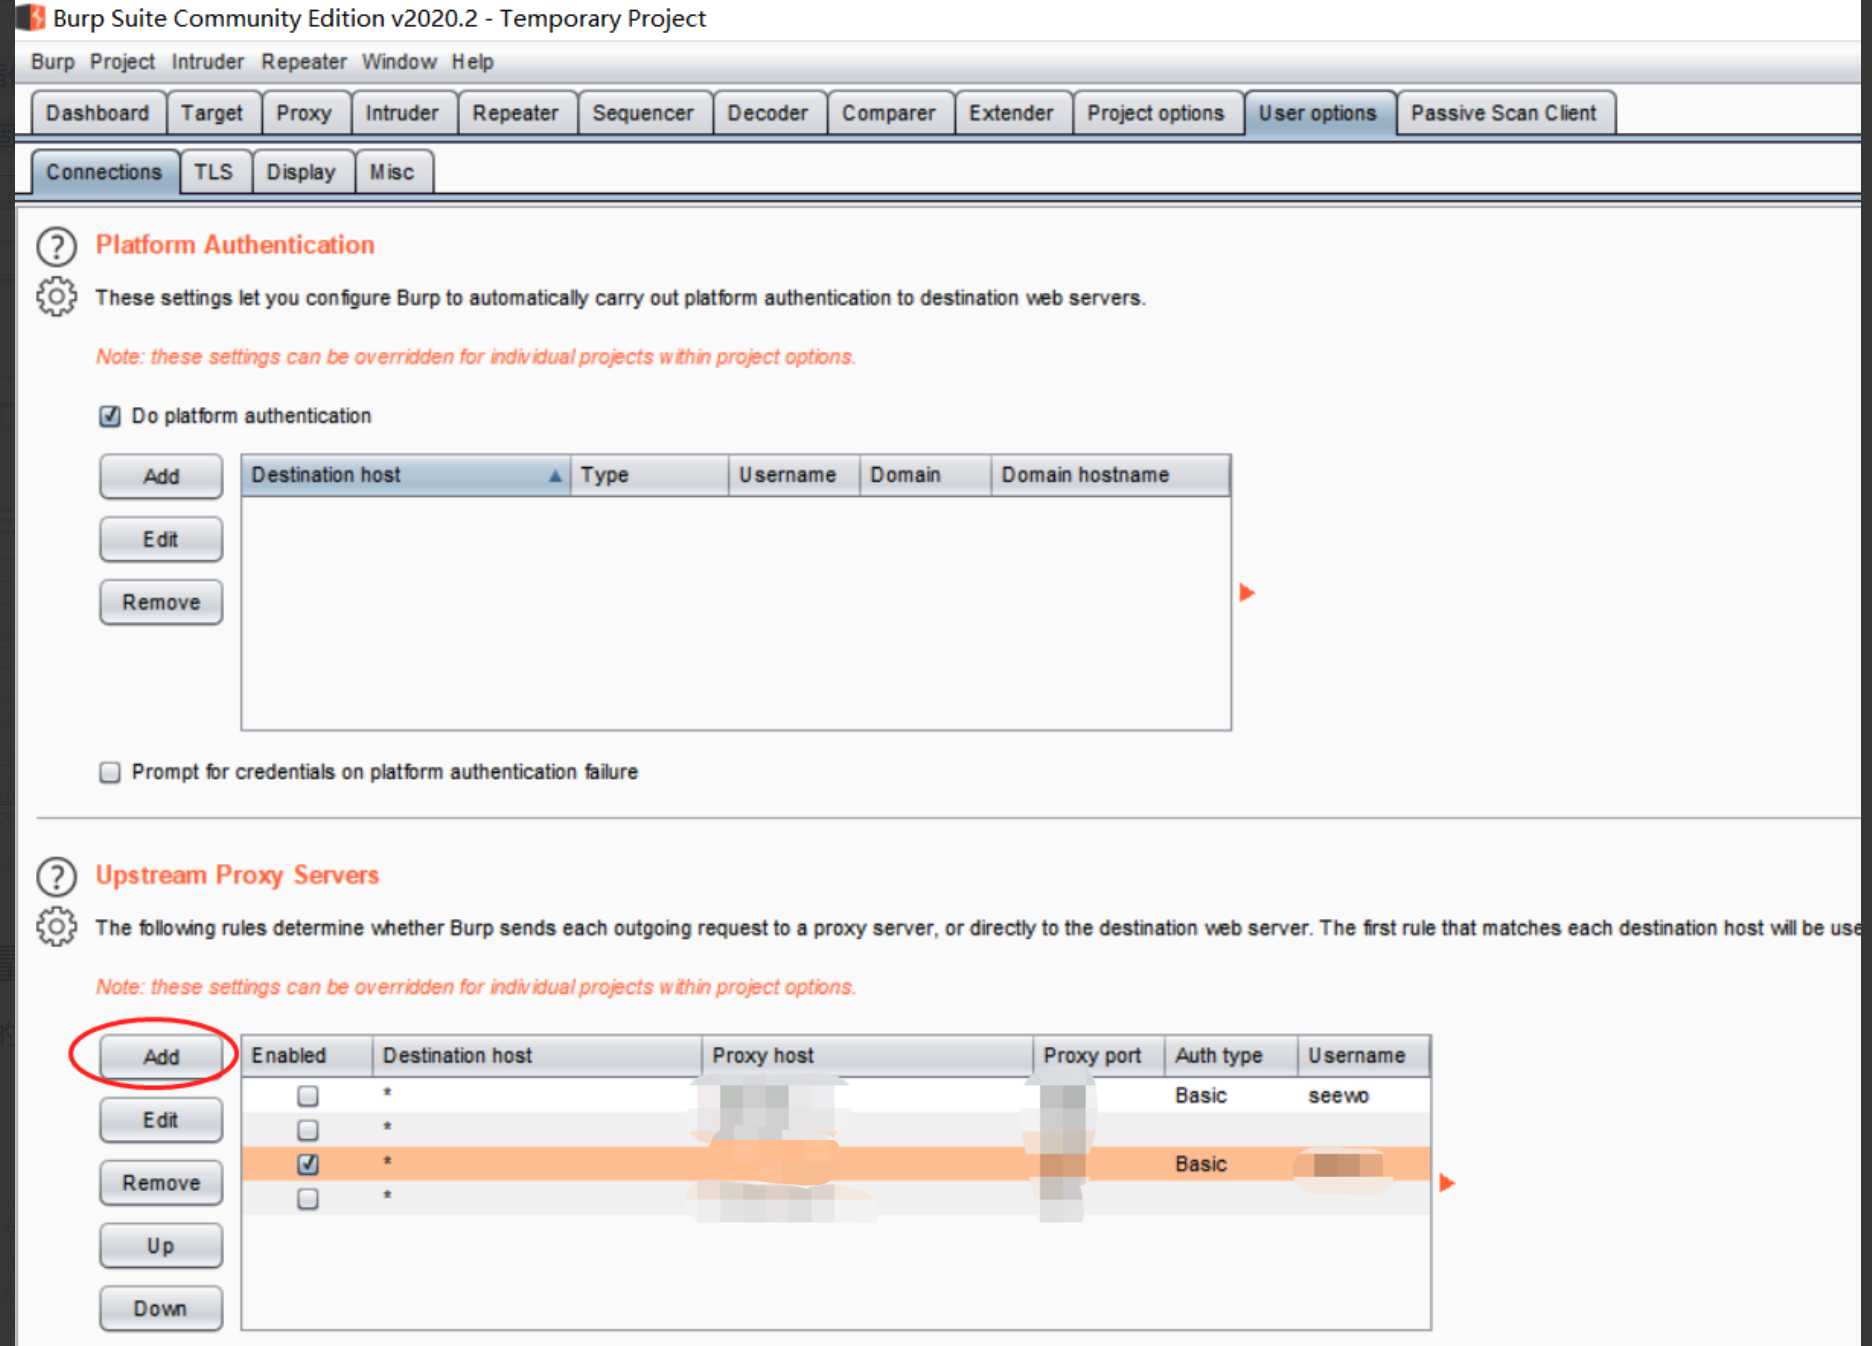
Task: Open the Decoder tab
Action: click(x=768, y=113)
